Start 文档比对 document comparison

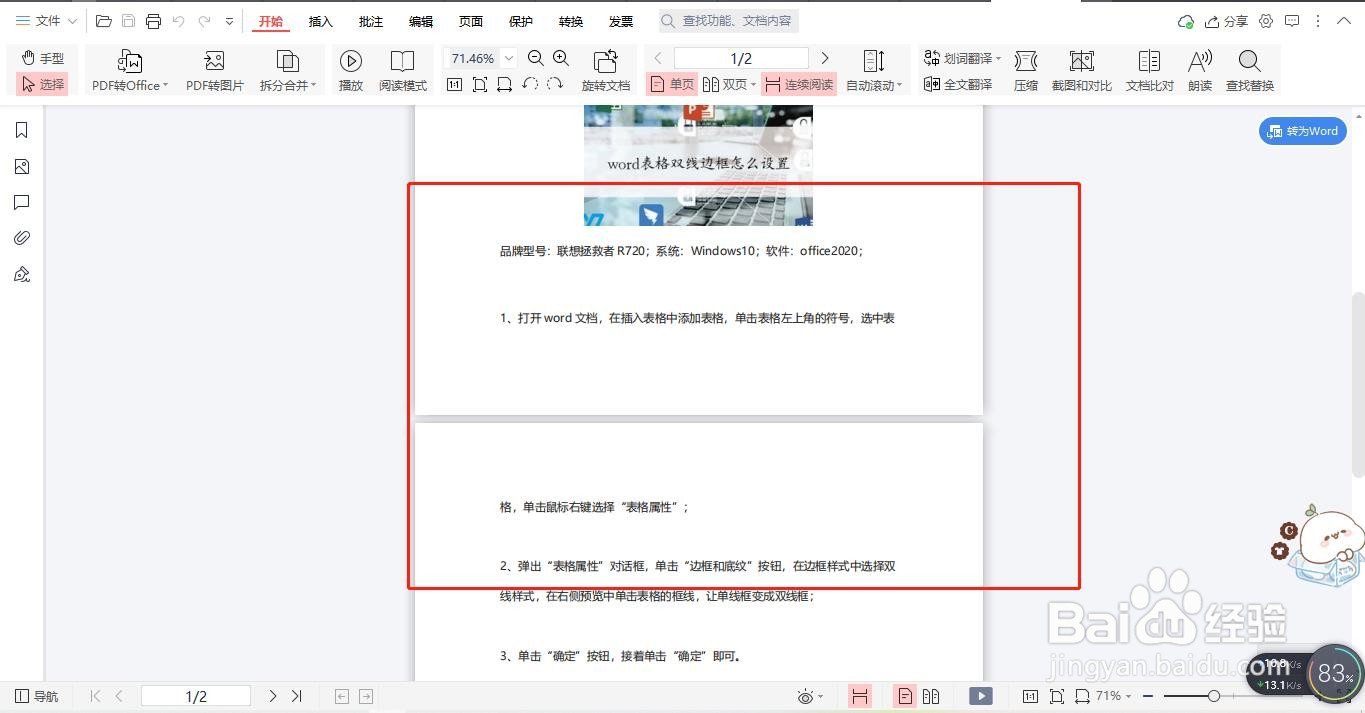(x=1148, y=70)
